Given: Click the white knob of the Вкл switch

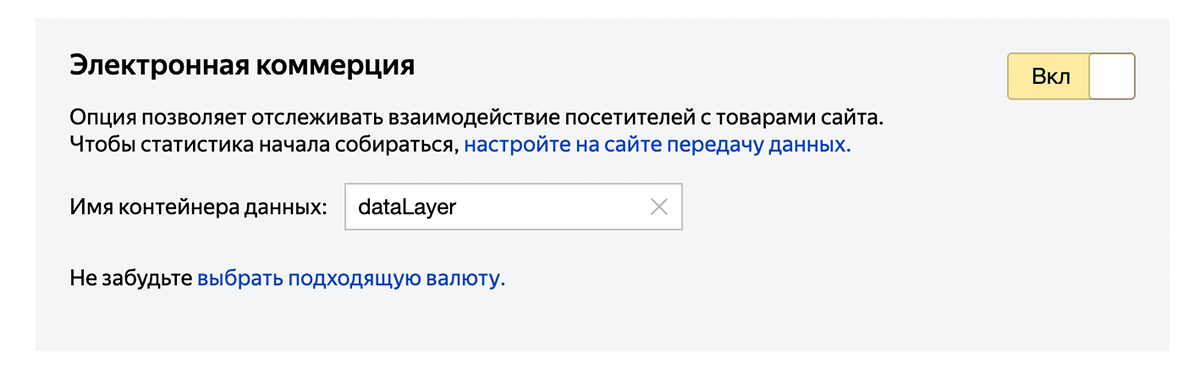Looking at the screenshot, I should 1111,77.
